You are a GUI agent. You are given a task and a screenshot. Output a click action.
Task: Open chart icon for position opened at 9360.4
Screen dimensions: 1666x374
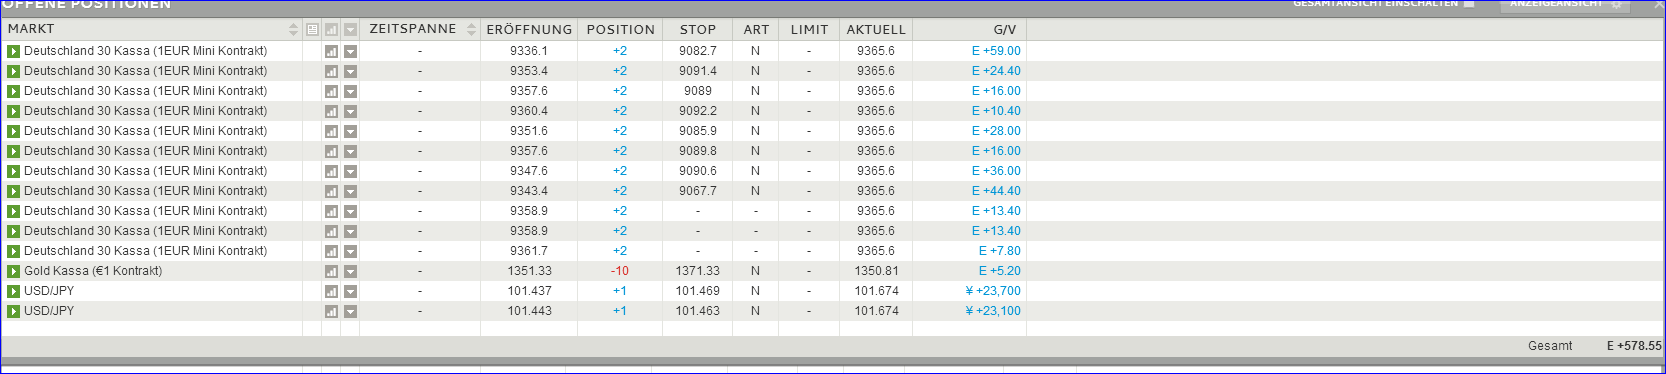331,111
